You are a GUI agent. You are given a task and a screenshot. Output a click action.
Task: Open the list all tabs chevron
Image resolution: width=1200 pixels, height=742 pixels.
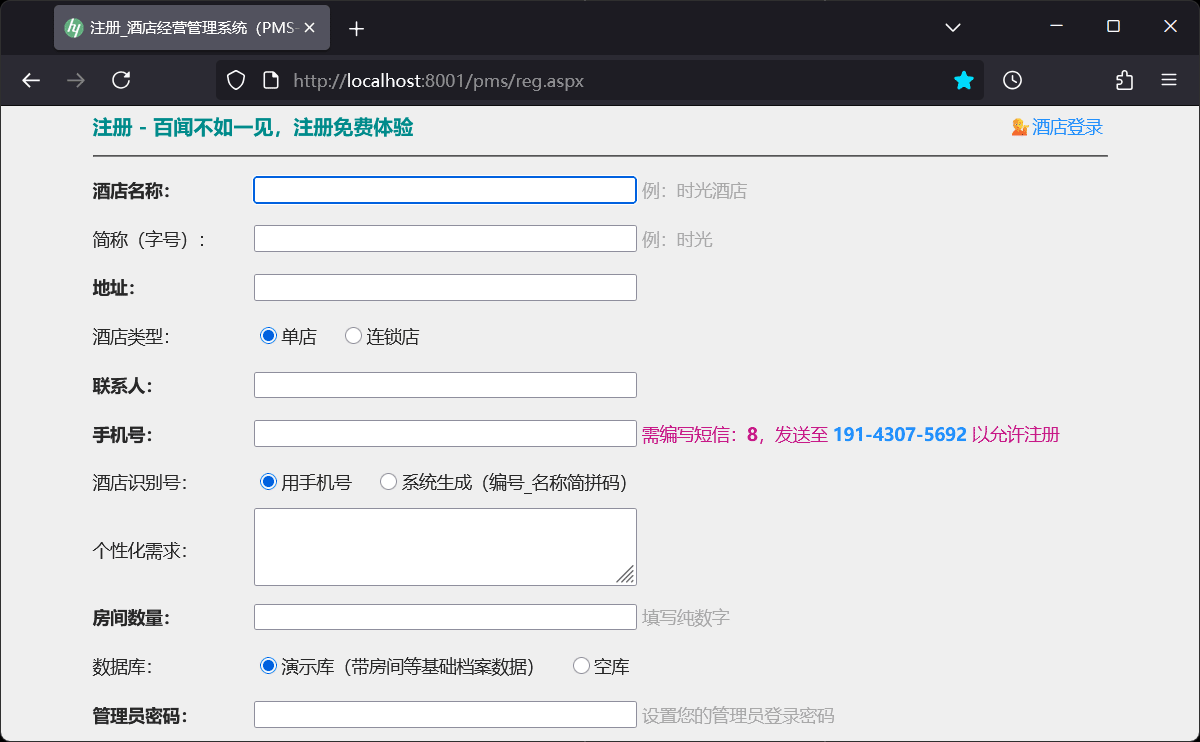pyautogui.click(x=951, y=27)
